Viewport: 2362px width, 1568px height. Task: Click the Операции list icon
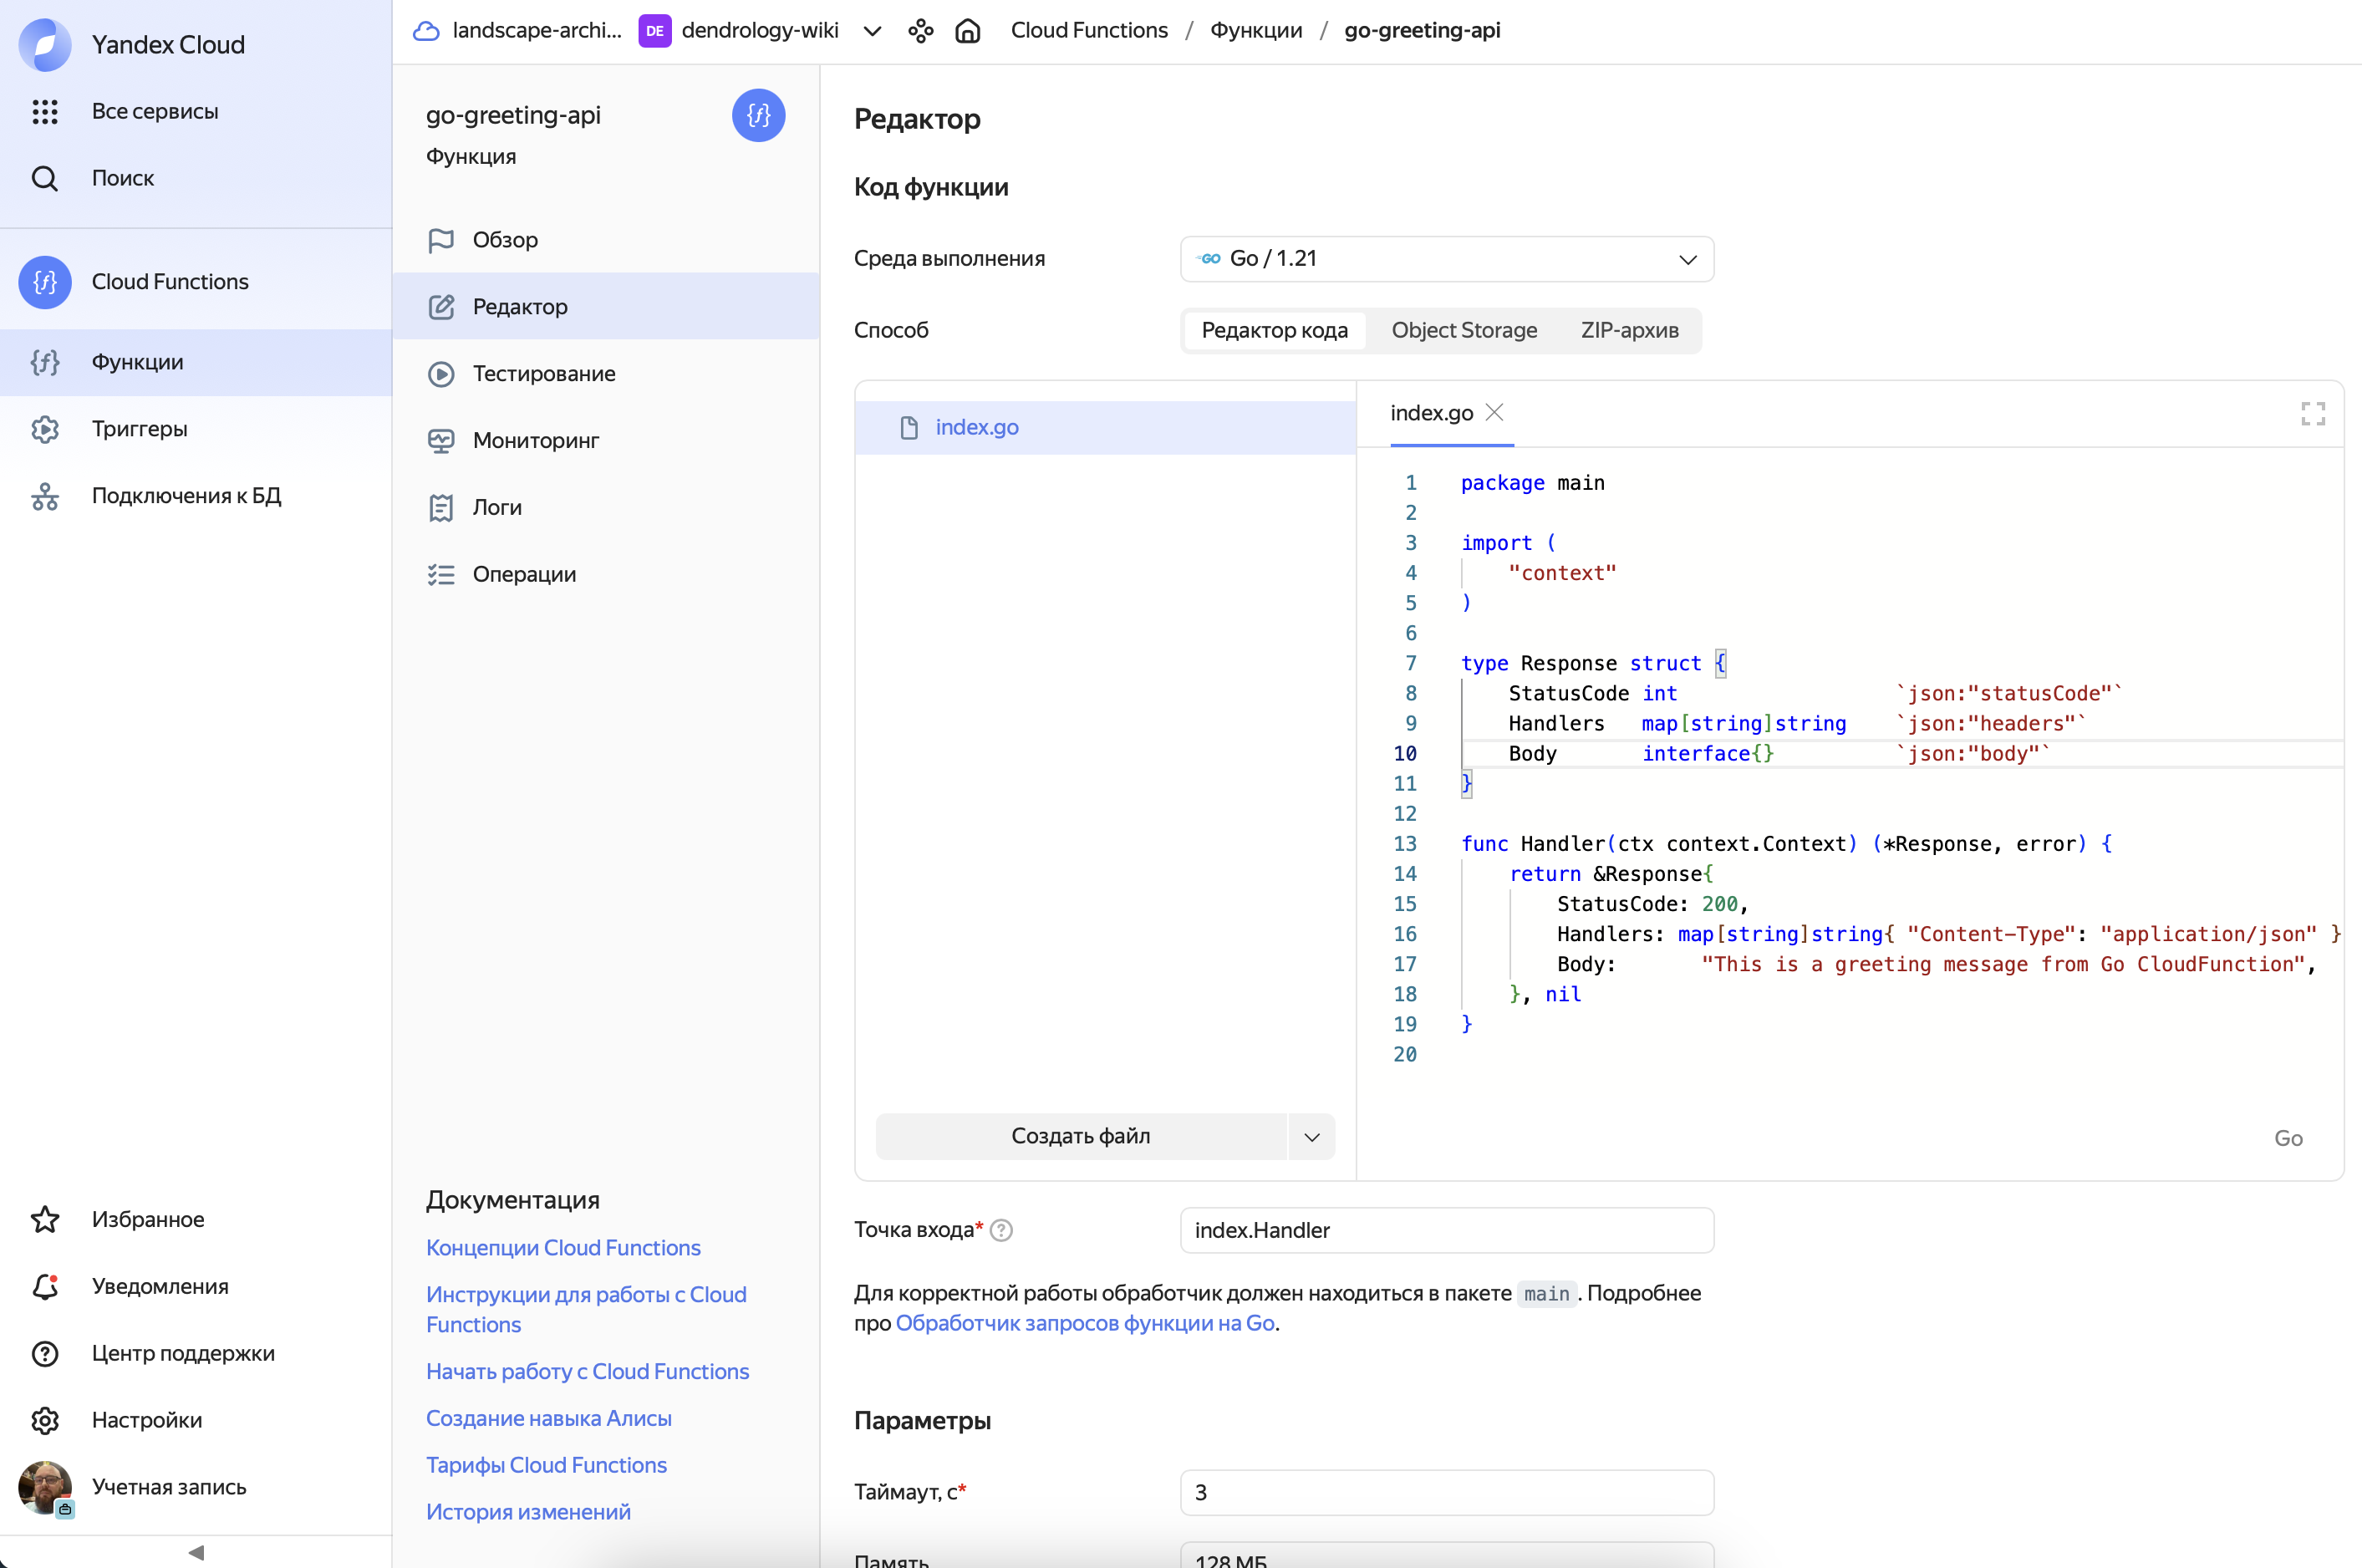click(x=441, y=575)
